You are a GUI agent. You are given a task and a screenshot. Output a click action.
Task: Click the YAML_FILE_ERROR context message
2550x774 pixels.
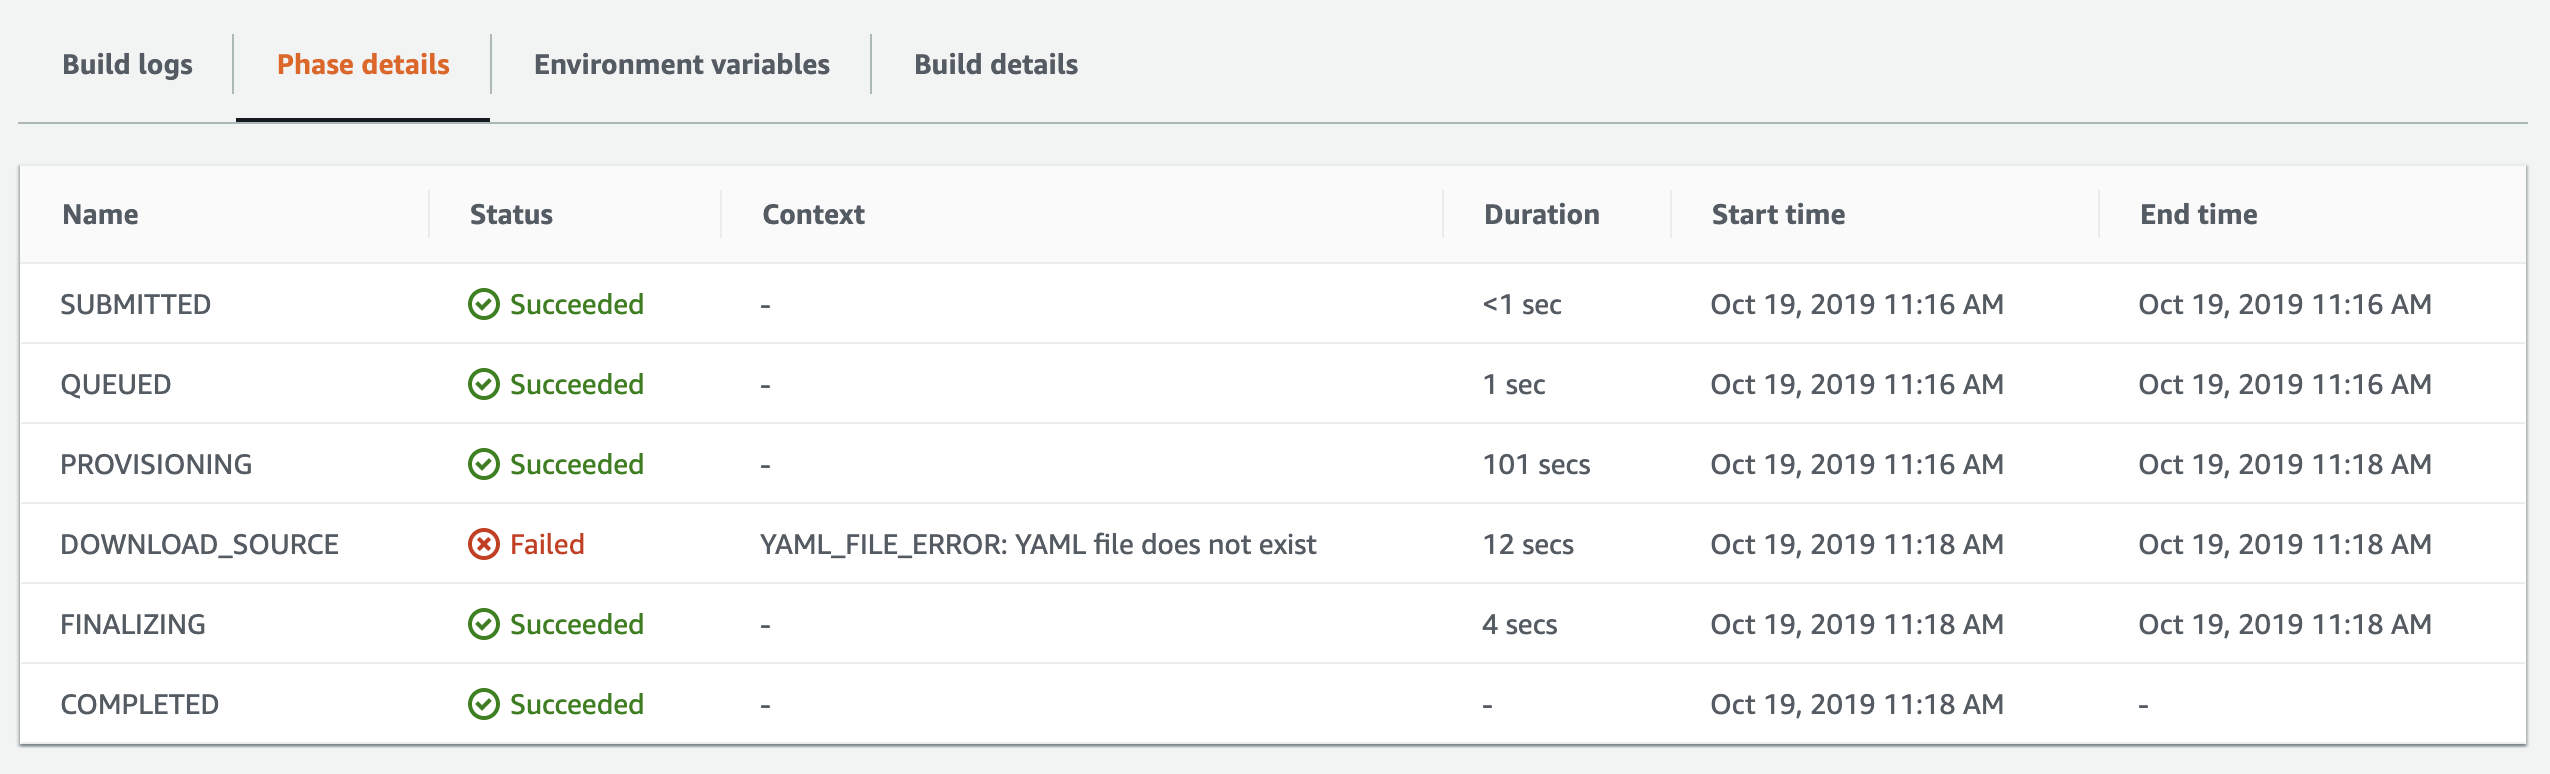[x=1038, y=544]
